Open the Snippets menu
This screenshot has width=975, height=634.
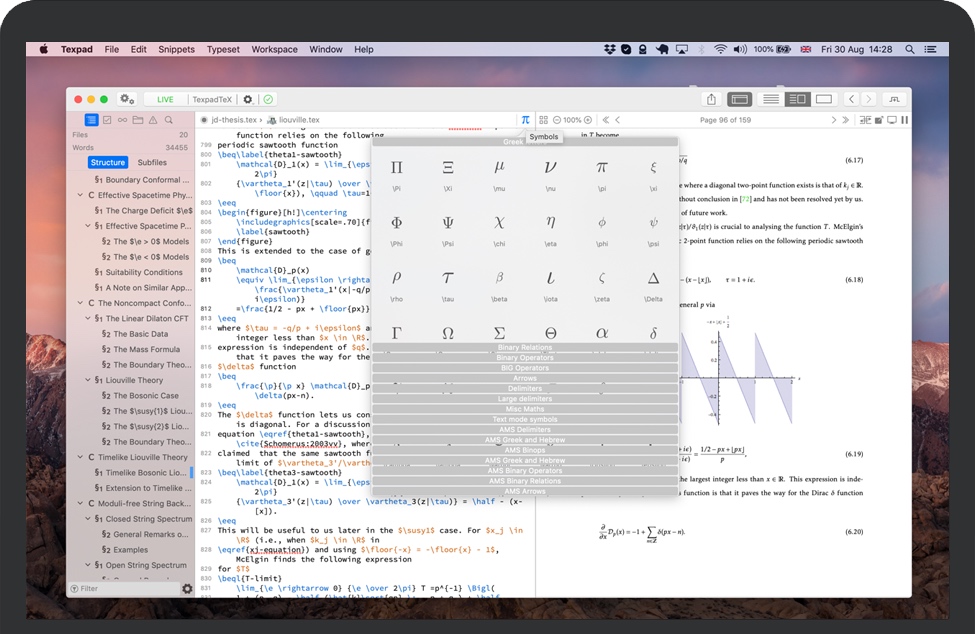coord(177,49)
